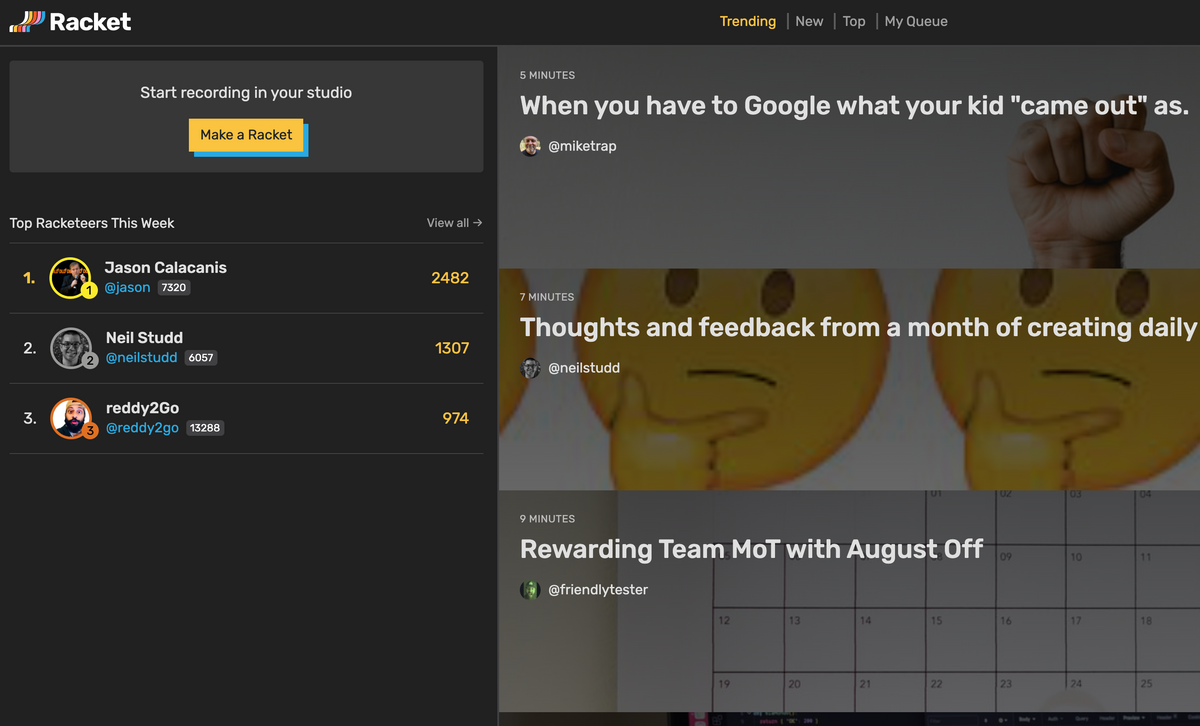1200x726 pixels.
Task: Follow the View all racketeers link
Action: [x=454, y=223]
